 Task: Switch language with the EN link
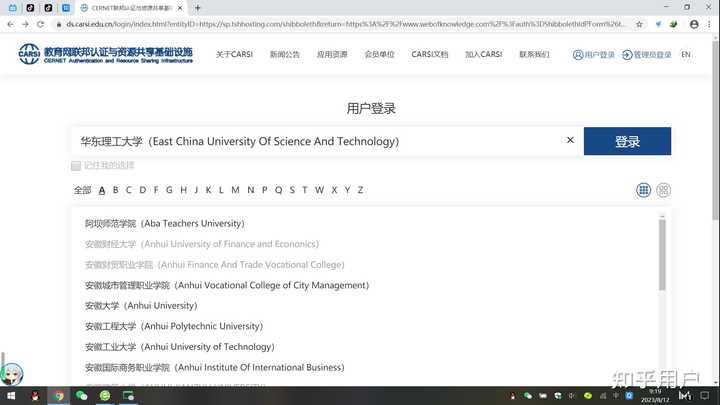686,55
